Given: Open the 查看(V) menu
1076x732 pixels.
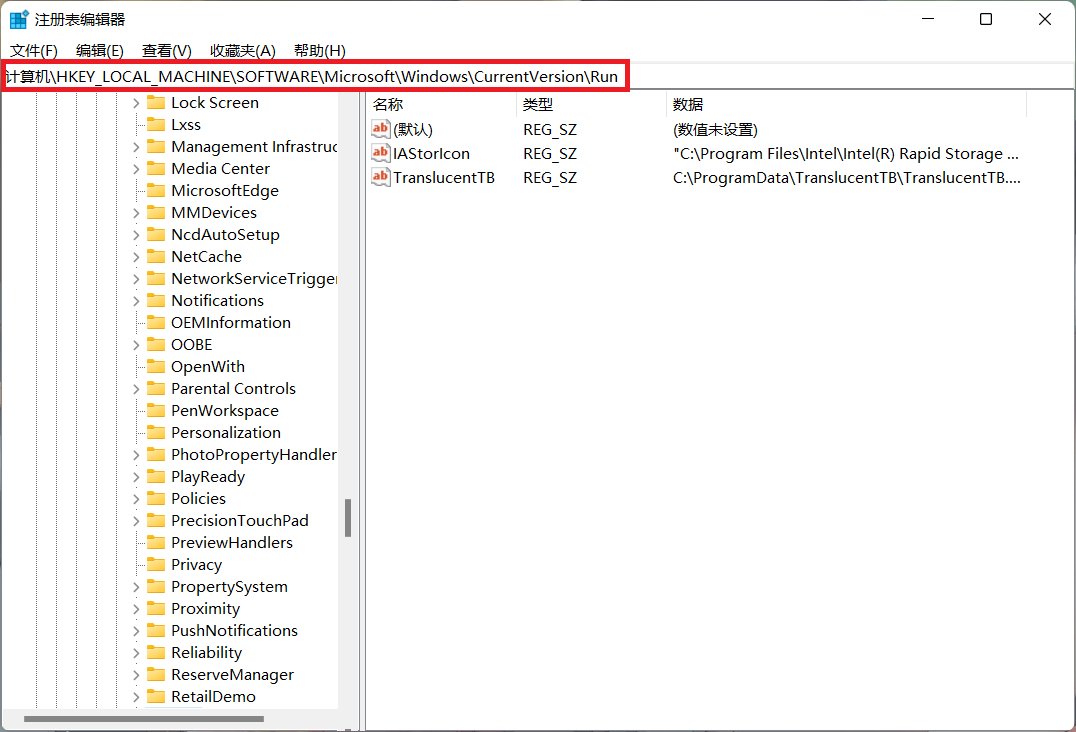Looking at the screenshot, I should 165,50.
